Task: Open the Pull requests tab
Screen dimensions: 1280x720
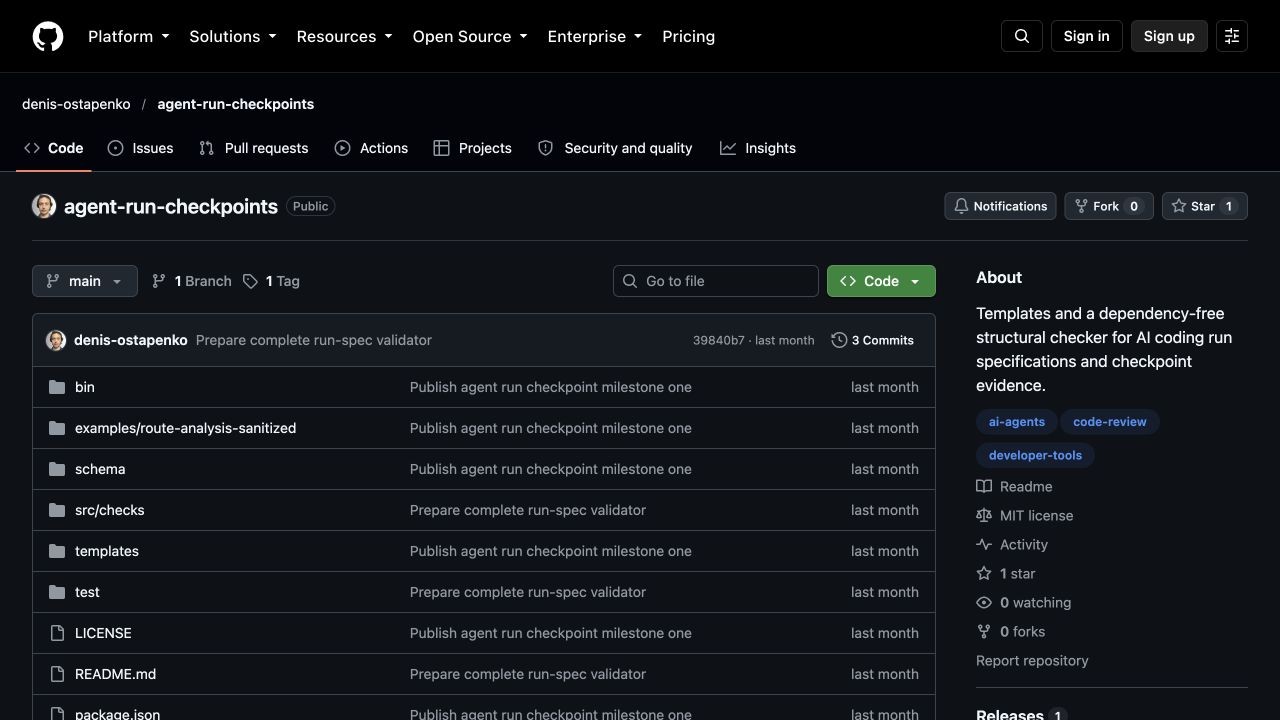Action: click(254, 148)
